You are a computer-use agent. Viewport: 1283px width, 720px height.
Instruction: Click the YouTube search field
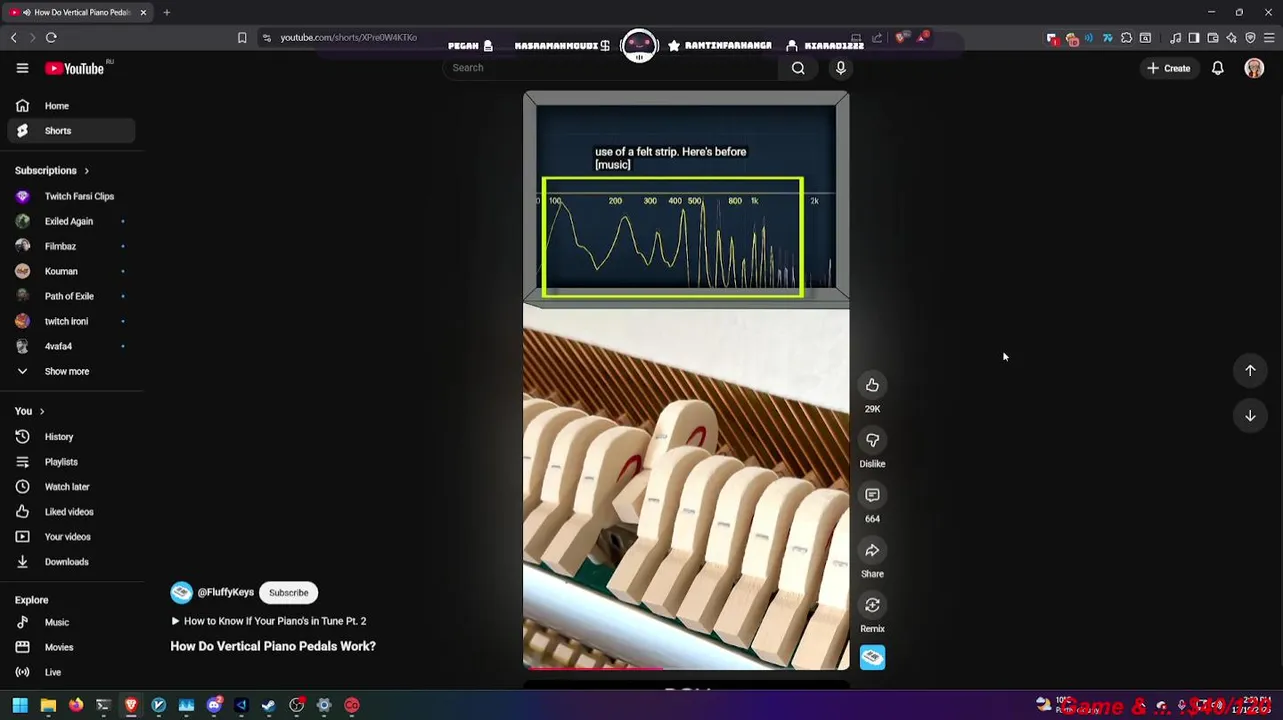[610, 68]
